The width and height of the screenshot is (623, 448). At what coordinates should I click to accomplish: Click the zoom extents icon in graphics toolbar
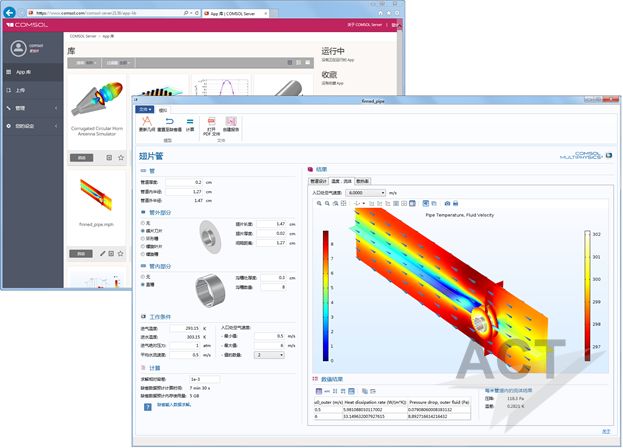coord(344,203)
